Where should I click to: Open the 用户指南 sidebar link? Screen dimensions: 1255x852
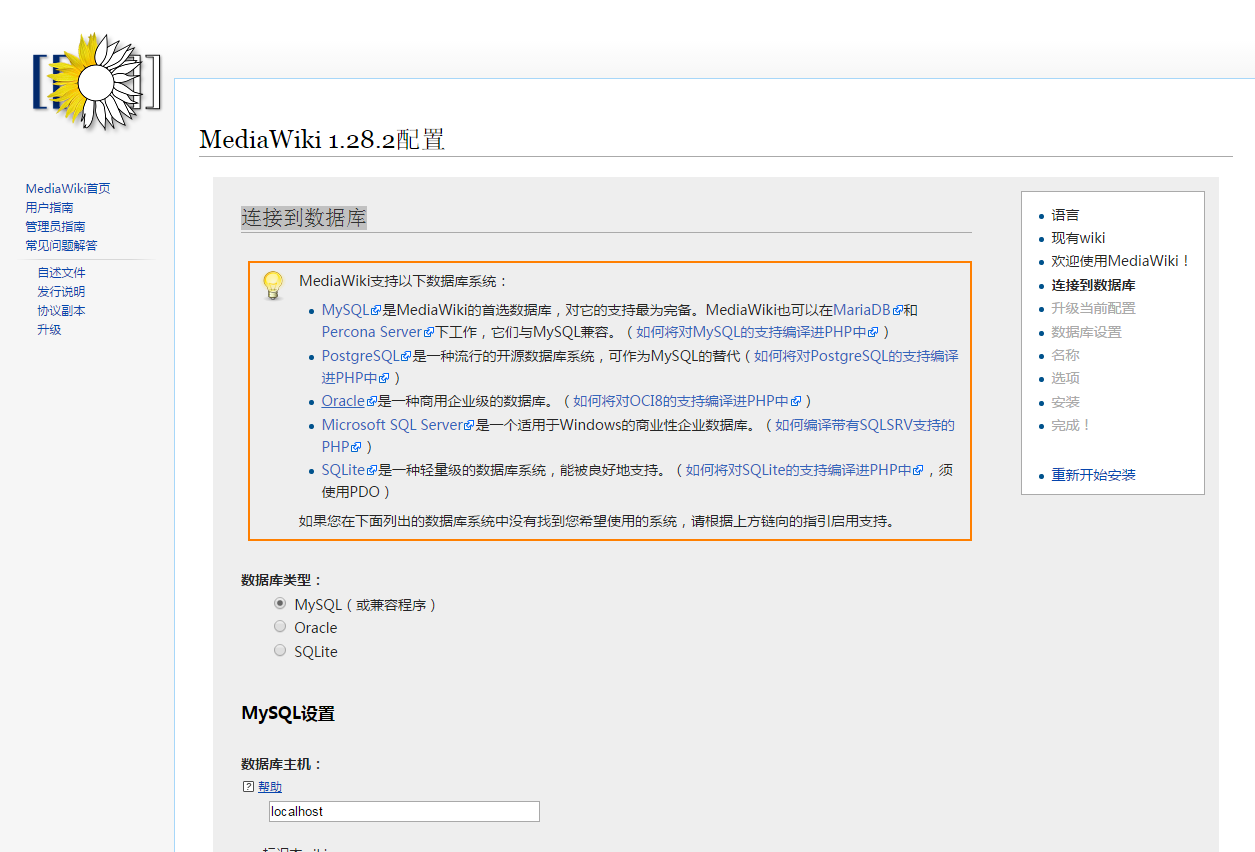pyautogui.click(x=49, y=207)
